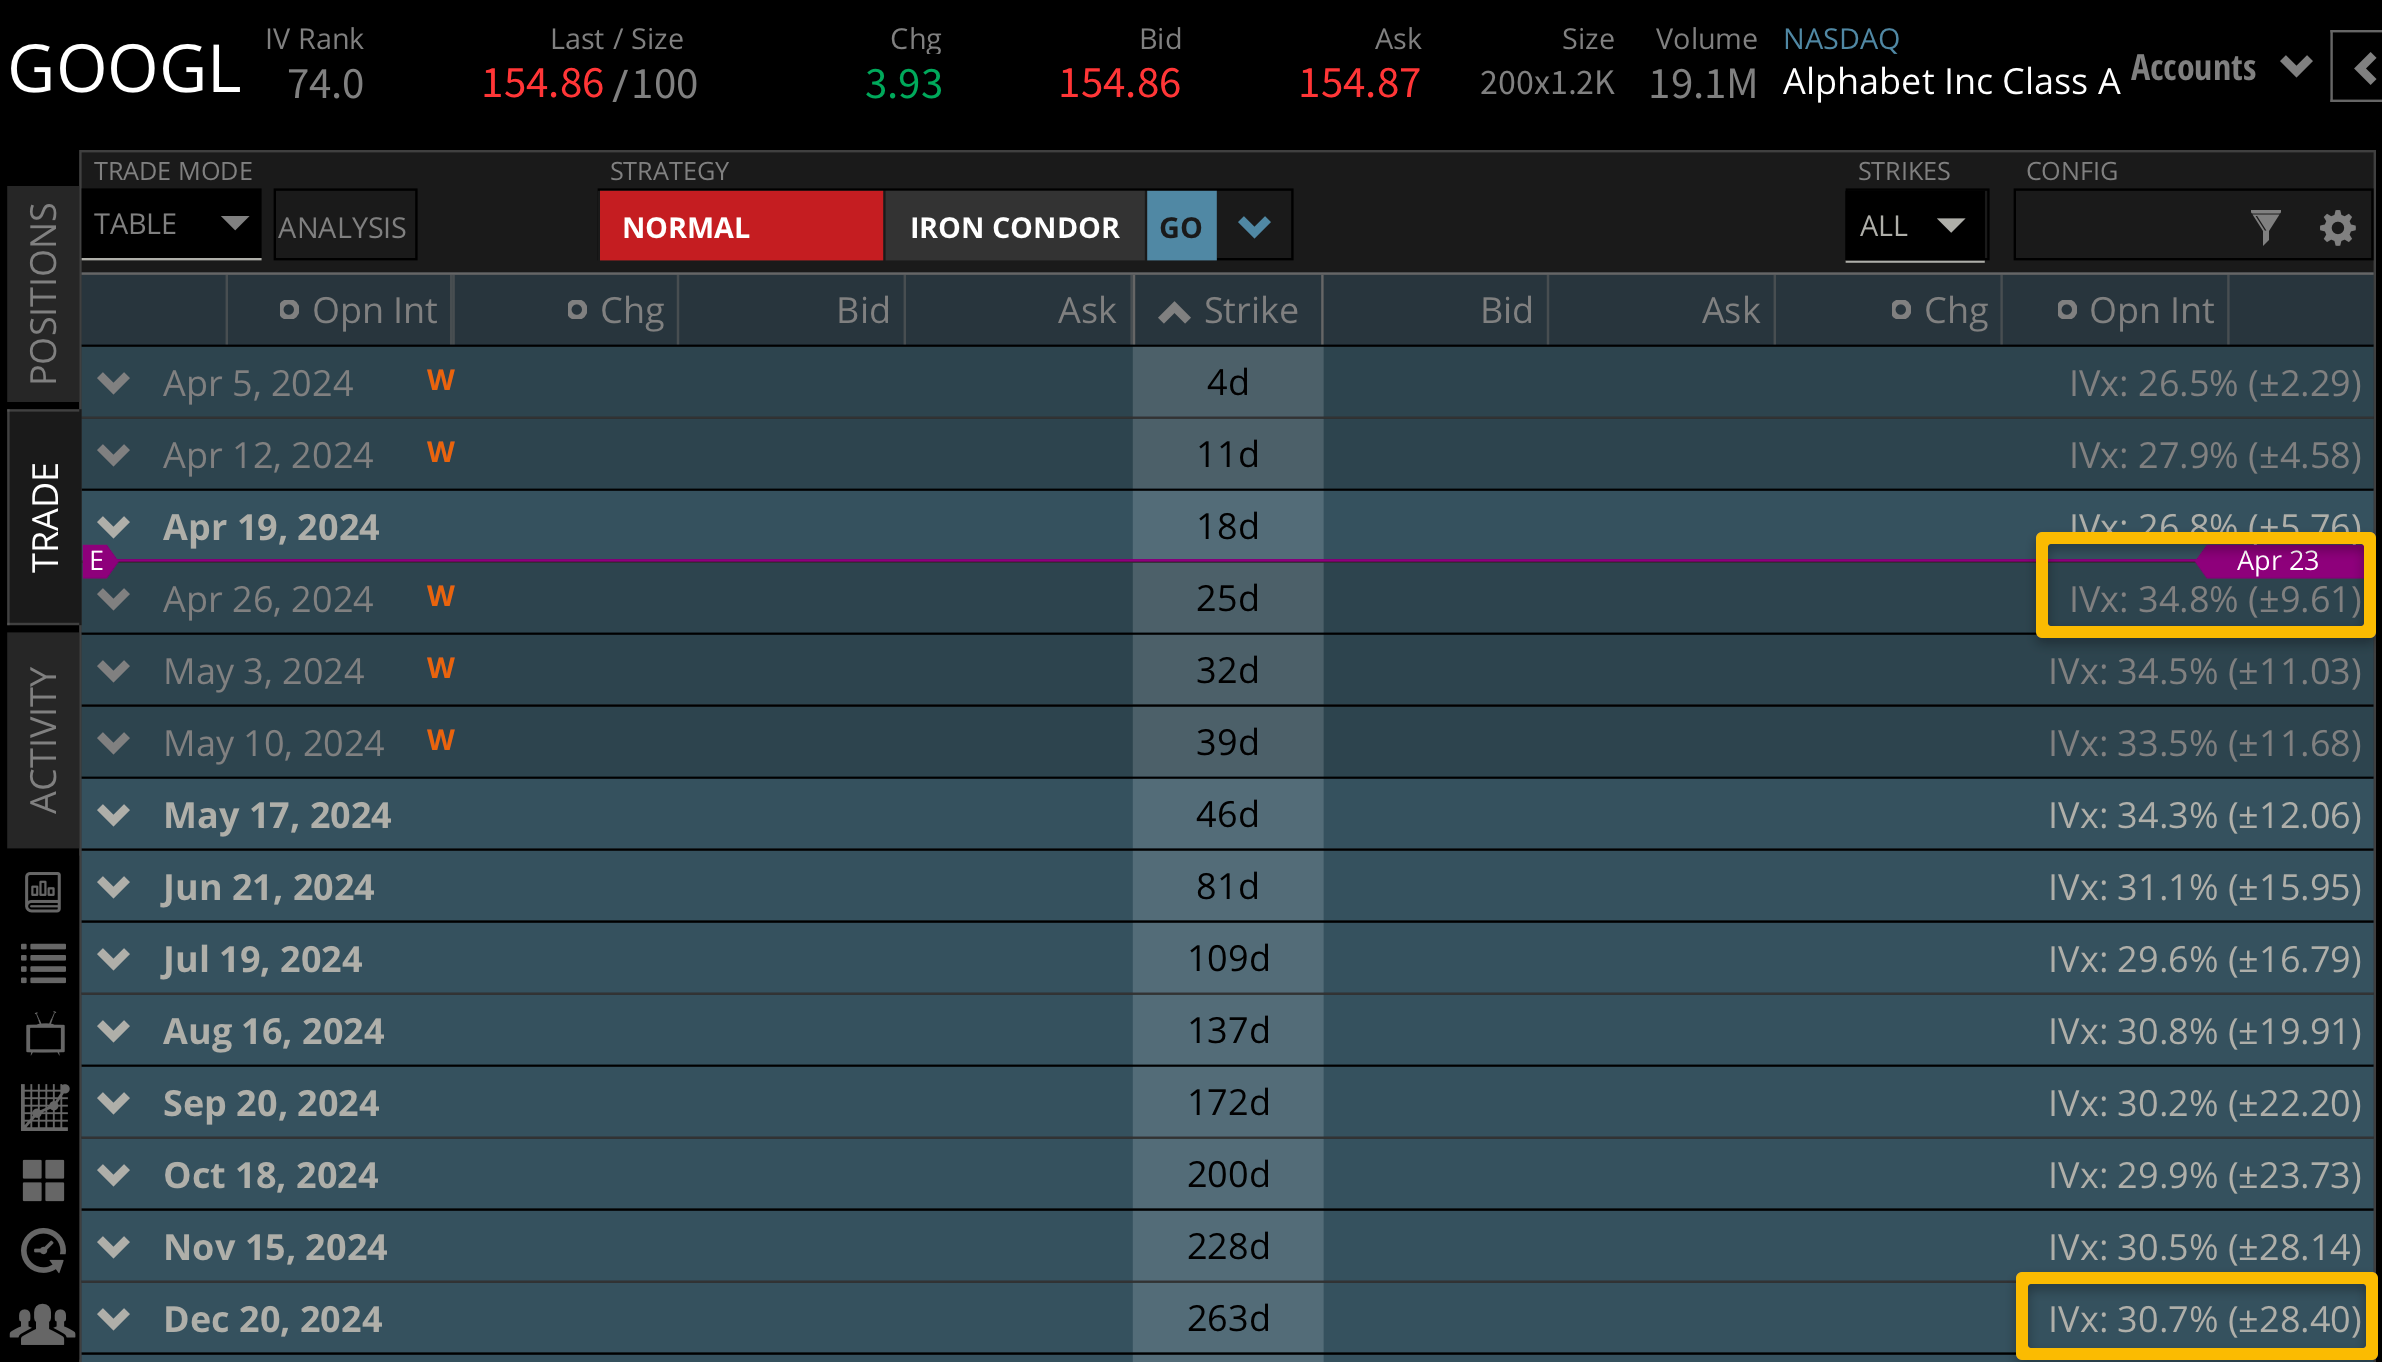
Task: Open the research book icon in sidebar
Action: [43, 891]
